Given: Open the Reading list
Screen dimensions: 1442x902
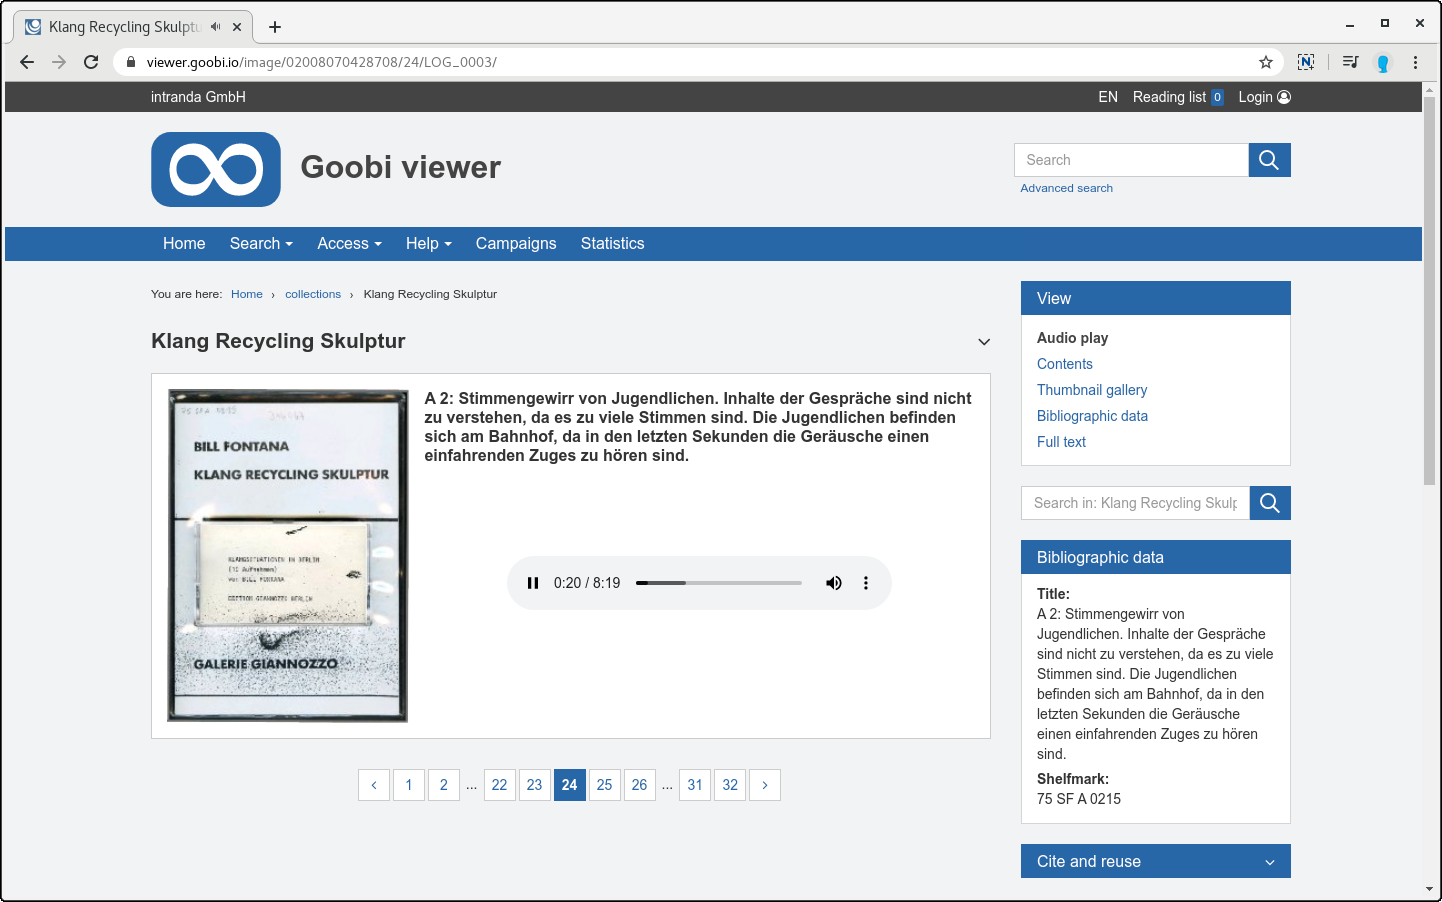Looking at the screenshot, I should pos(1178,97).
